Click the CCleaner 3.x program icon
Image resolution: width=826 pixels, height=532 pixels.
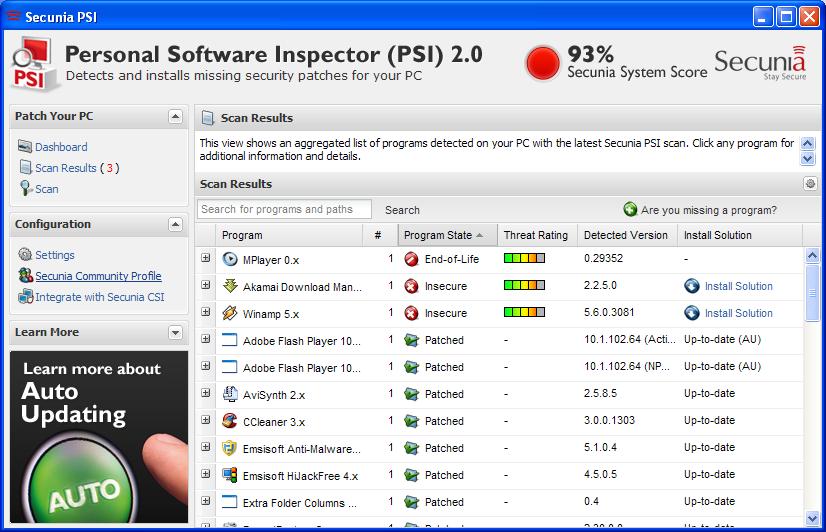point(230,421)
